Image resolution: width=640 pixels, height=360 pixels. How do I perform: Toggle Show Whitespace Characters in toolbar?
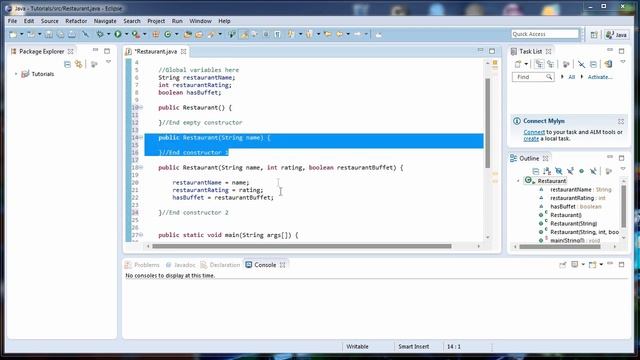pyautogui.click(x=278, y=35)
